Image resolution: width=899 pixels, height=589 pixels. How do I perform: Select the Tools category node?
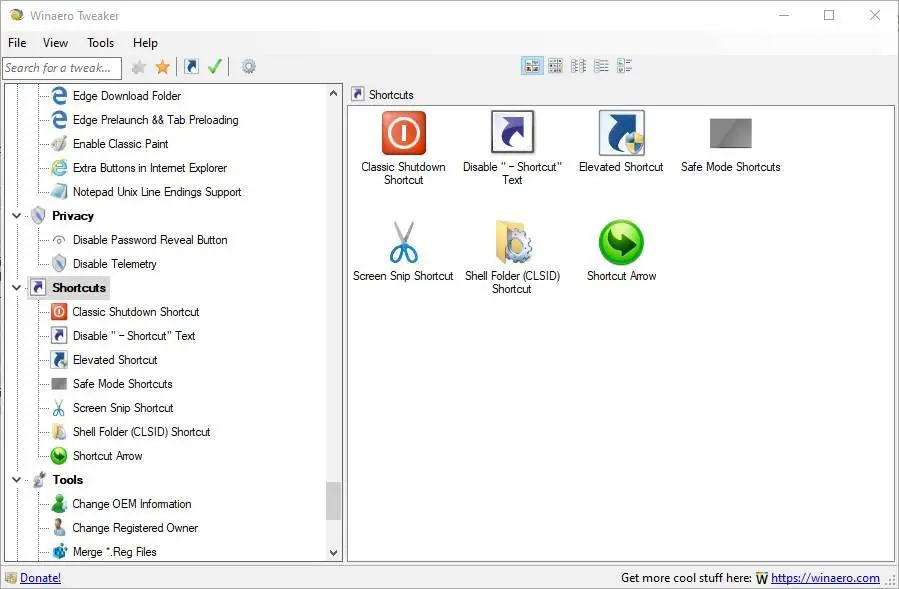point(68,480)
